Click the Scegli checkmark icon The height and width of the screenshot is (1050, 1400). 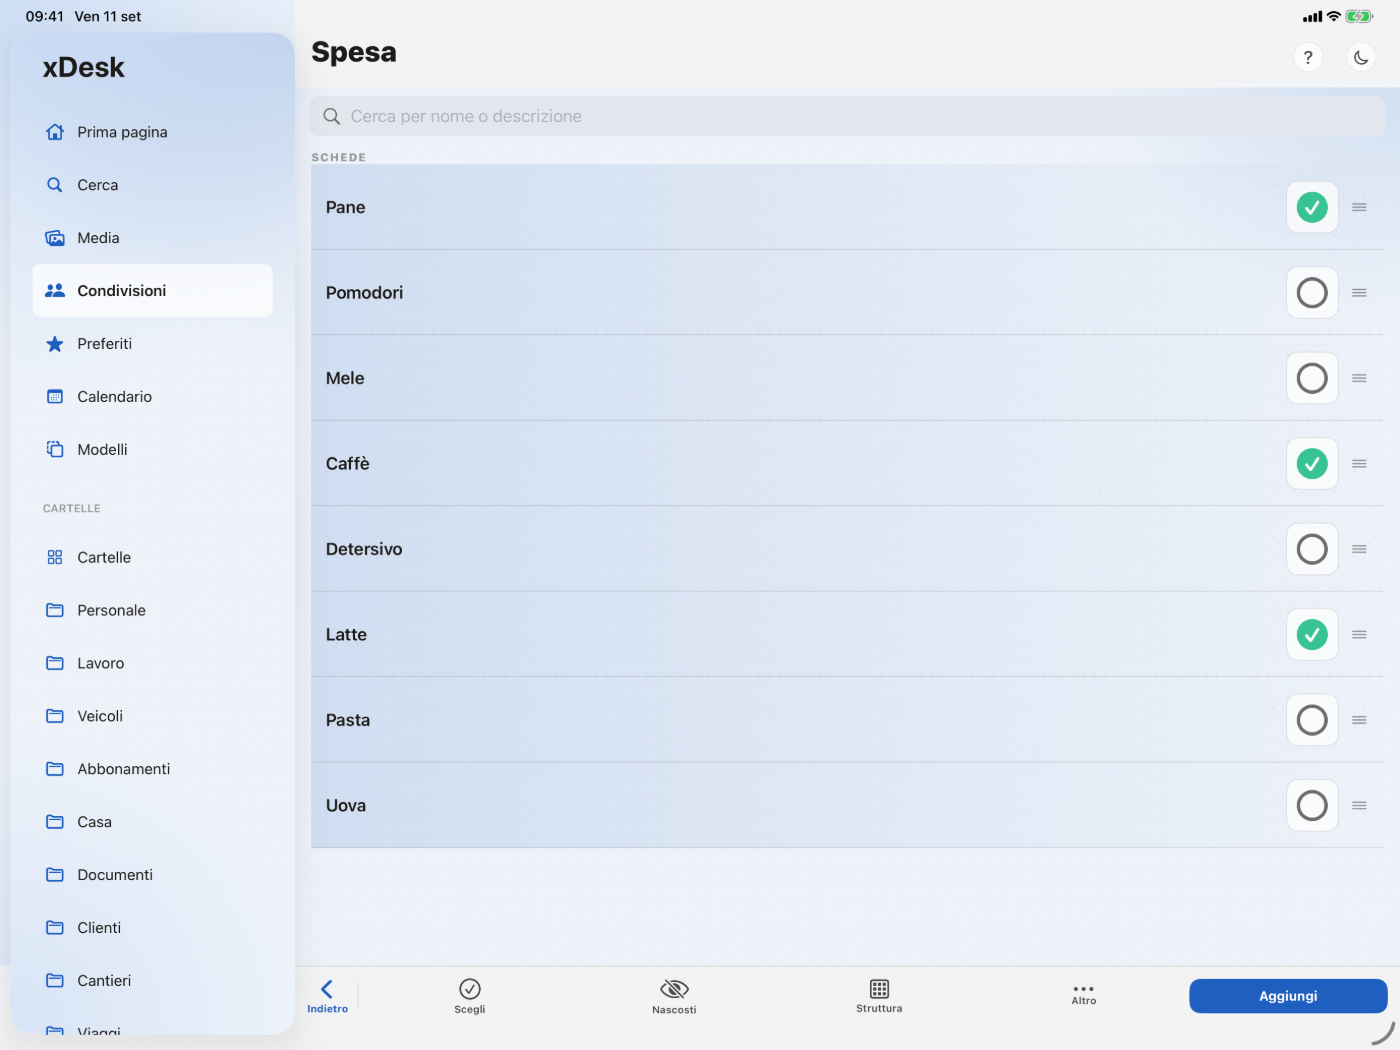point(470,989)
